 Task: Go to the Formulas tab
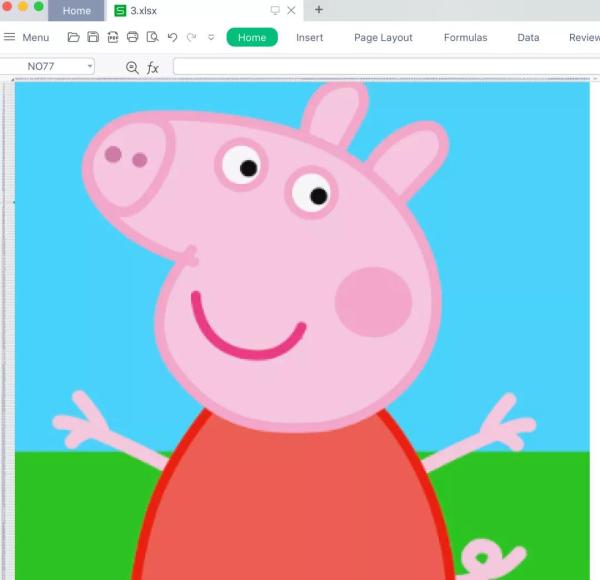[x=465, y=37]
